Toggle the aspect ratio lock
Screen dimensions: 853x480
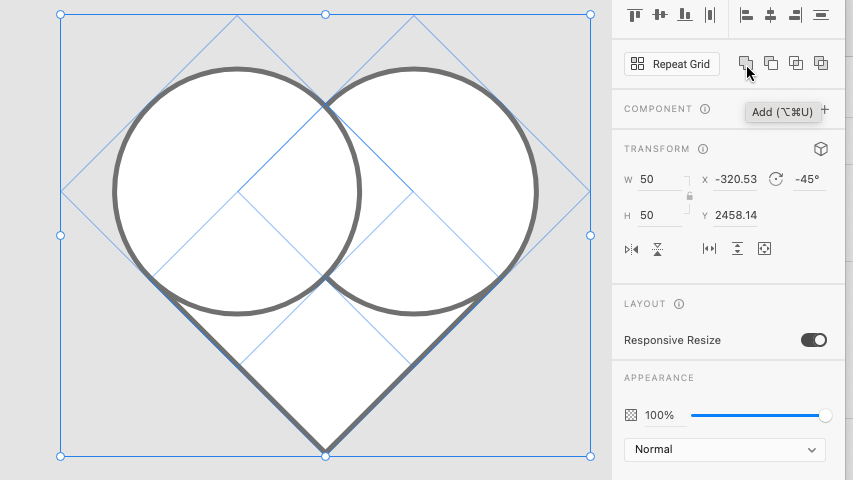click(689, 196)
